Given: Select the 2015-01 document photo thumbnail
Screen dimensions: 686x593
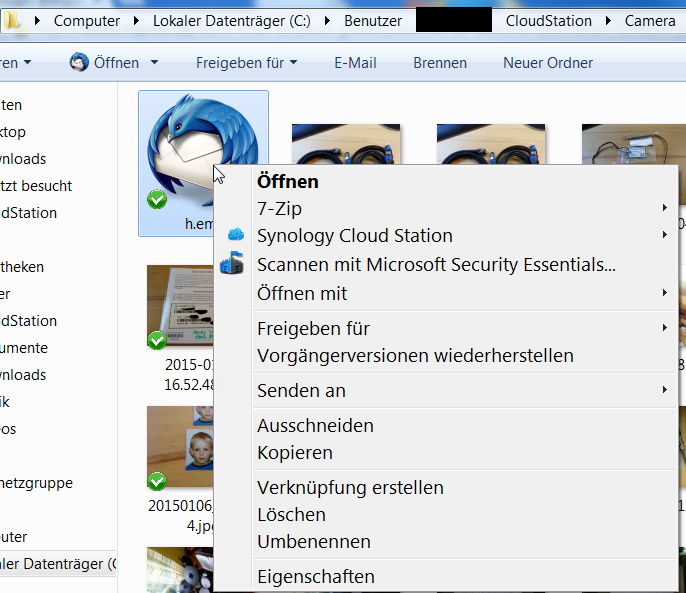Looking at the screenshot, I should click(x=180, y=305).
